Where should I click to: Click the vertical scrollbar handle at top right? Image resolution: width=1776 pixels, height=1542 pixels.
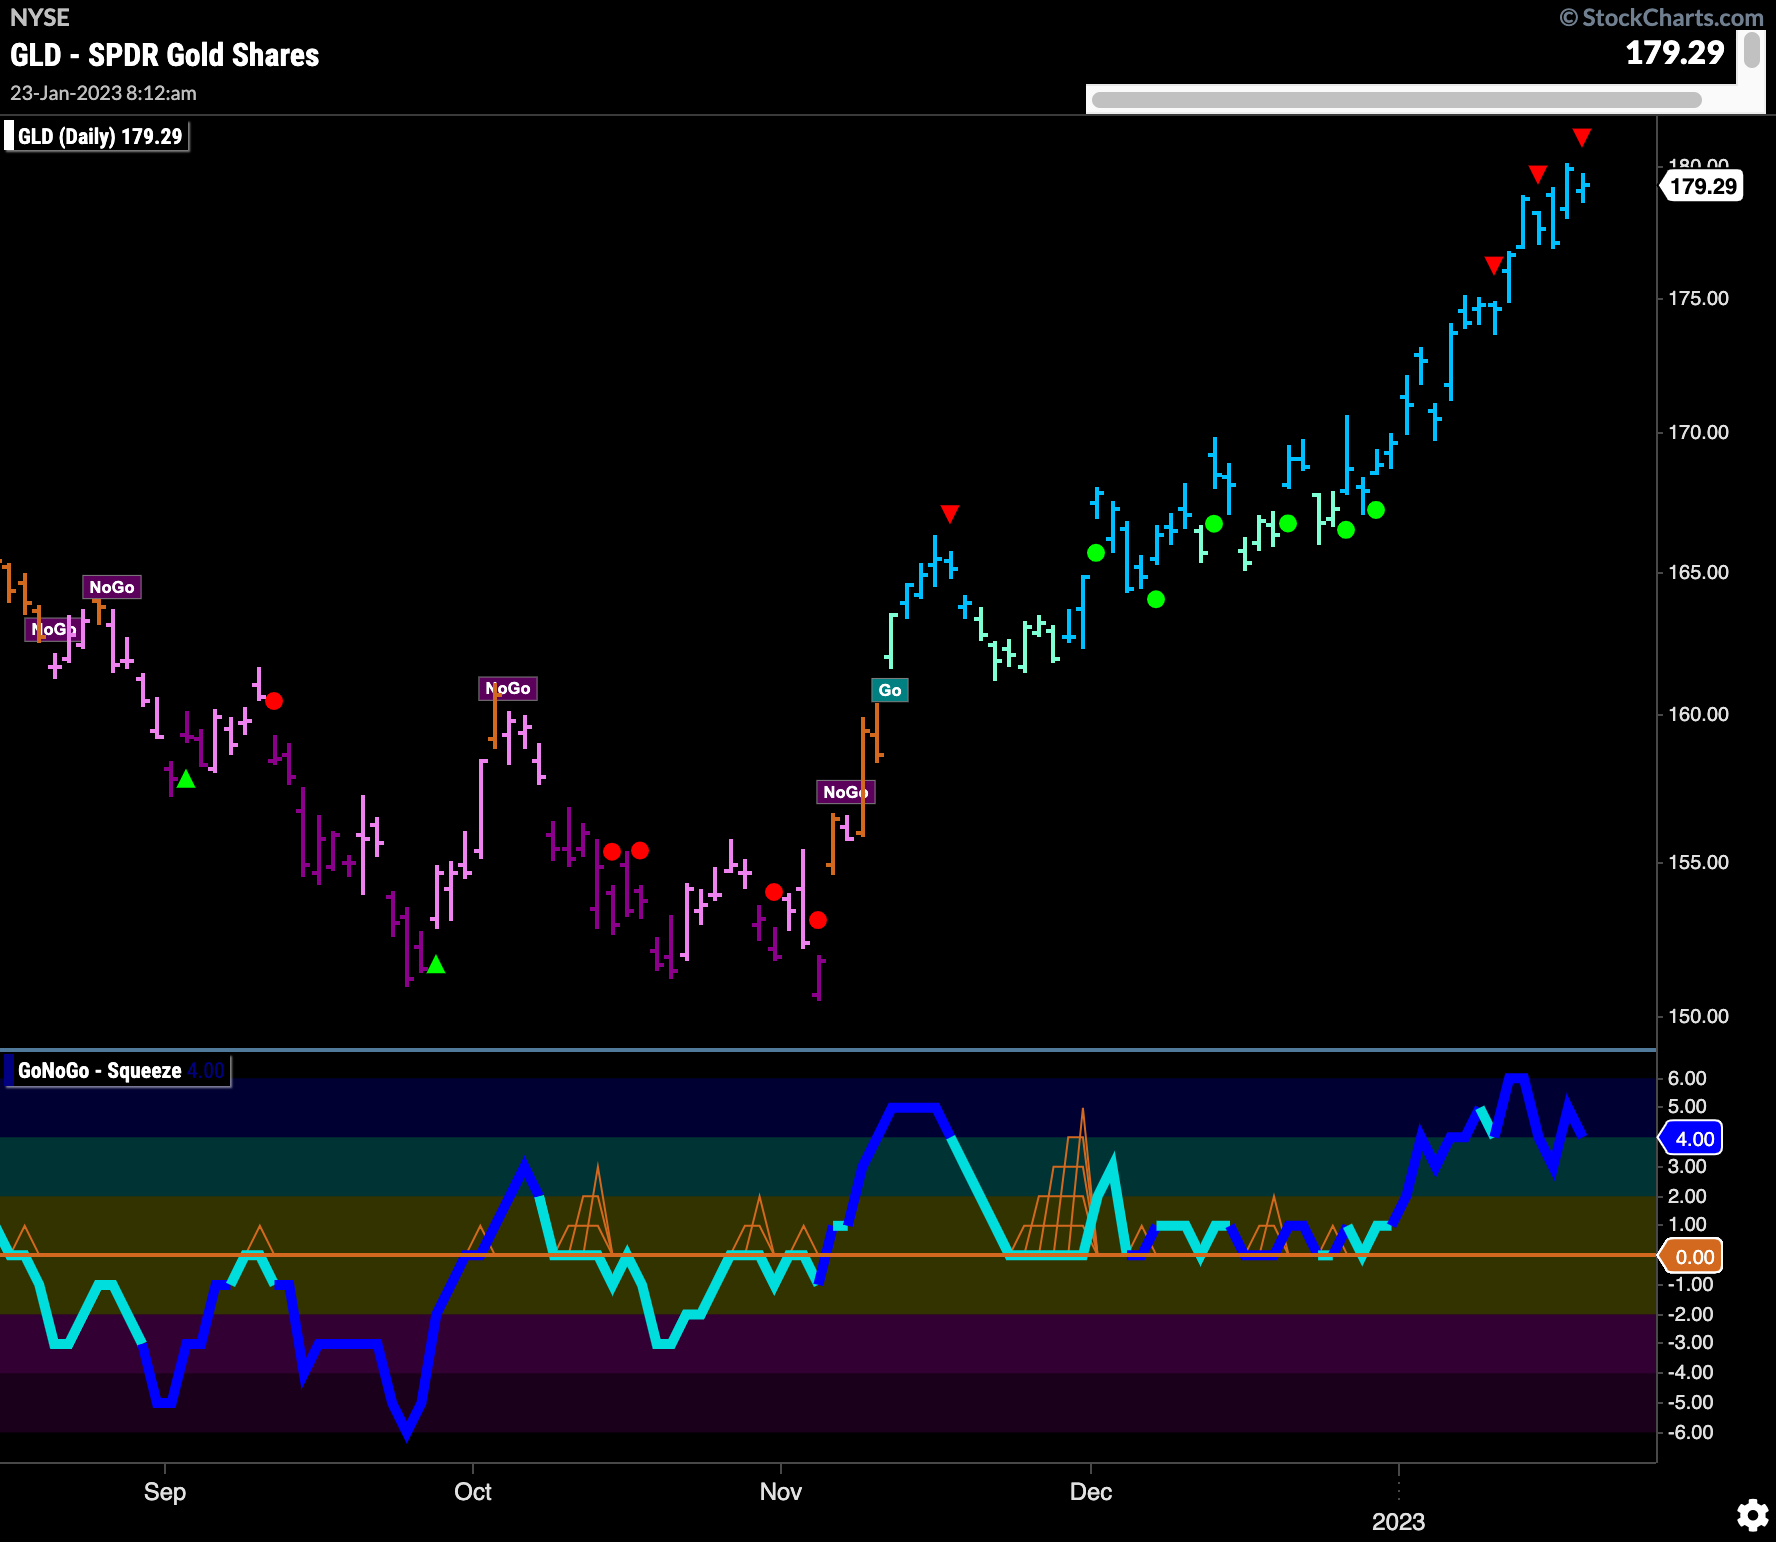[1752, 50]
